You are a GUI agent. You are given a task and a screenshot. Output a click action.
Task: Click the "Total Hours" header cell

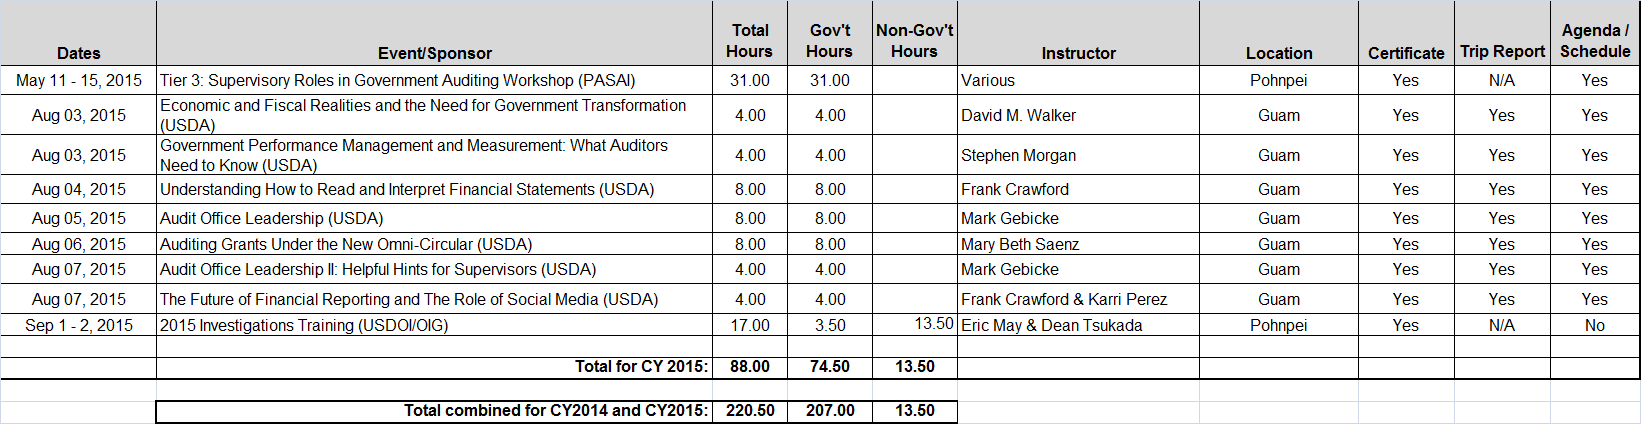coord(750,41)
